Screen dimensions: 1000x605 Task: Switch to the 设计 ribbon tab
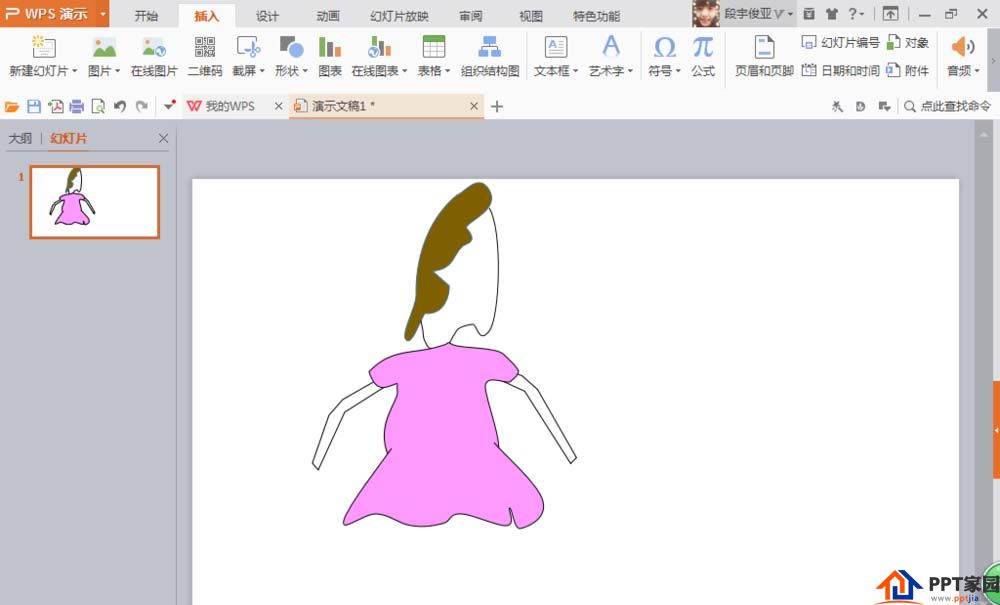coord(267,16)
